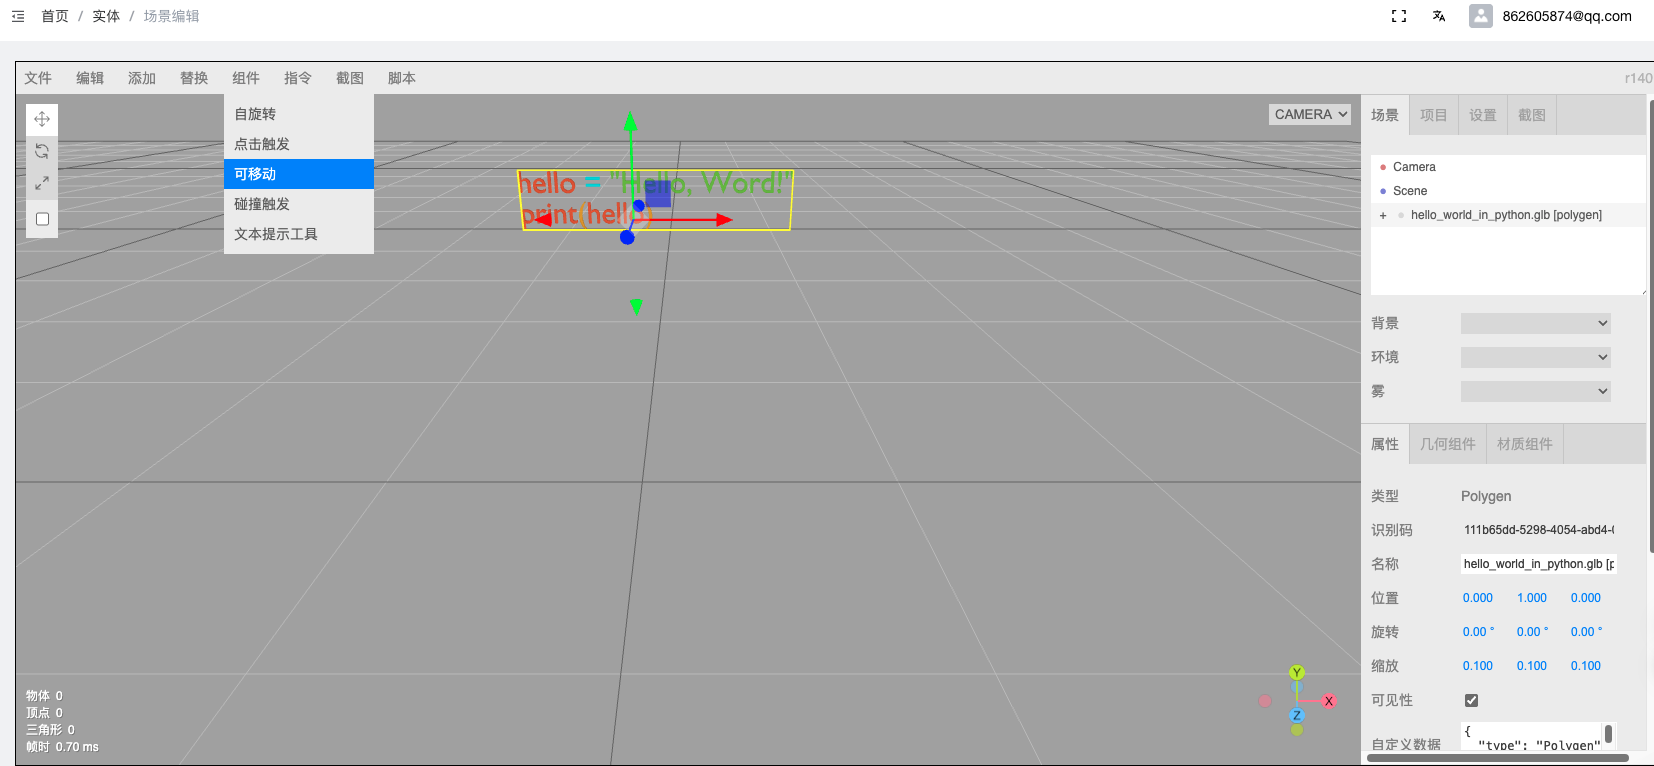
Task: Open the 脚本 menu
Action: (402, 78)
